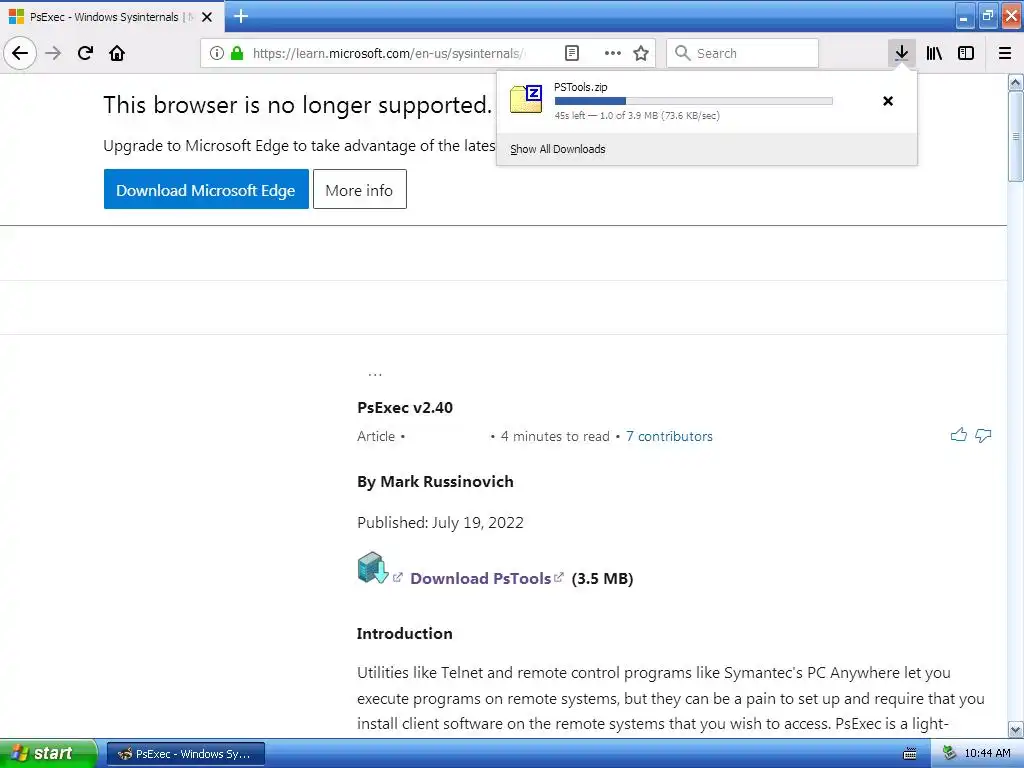Viewport: 1024px width, 768px height.
Task: Toggle the downloads panel arrow button
Action: 901,53
